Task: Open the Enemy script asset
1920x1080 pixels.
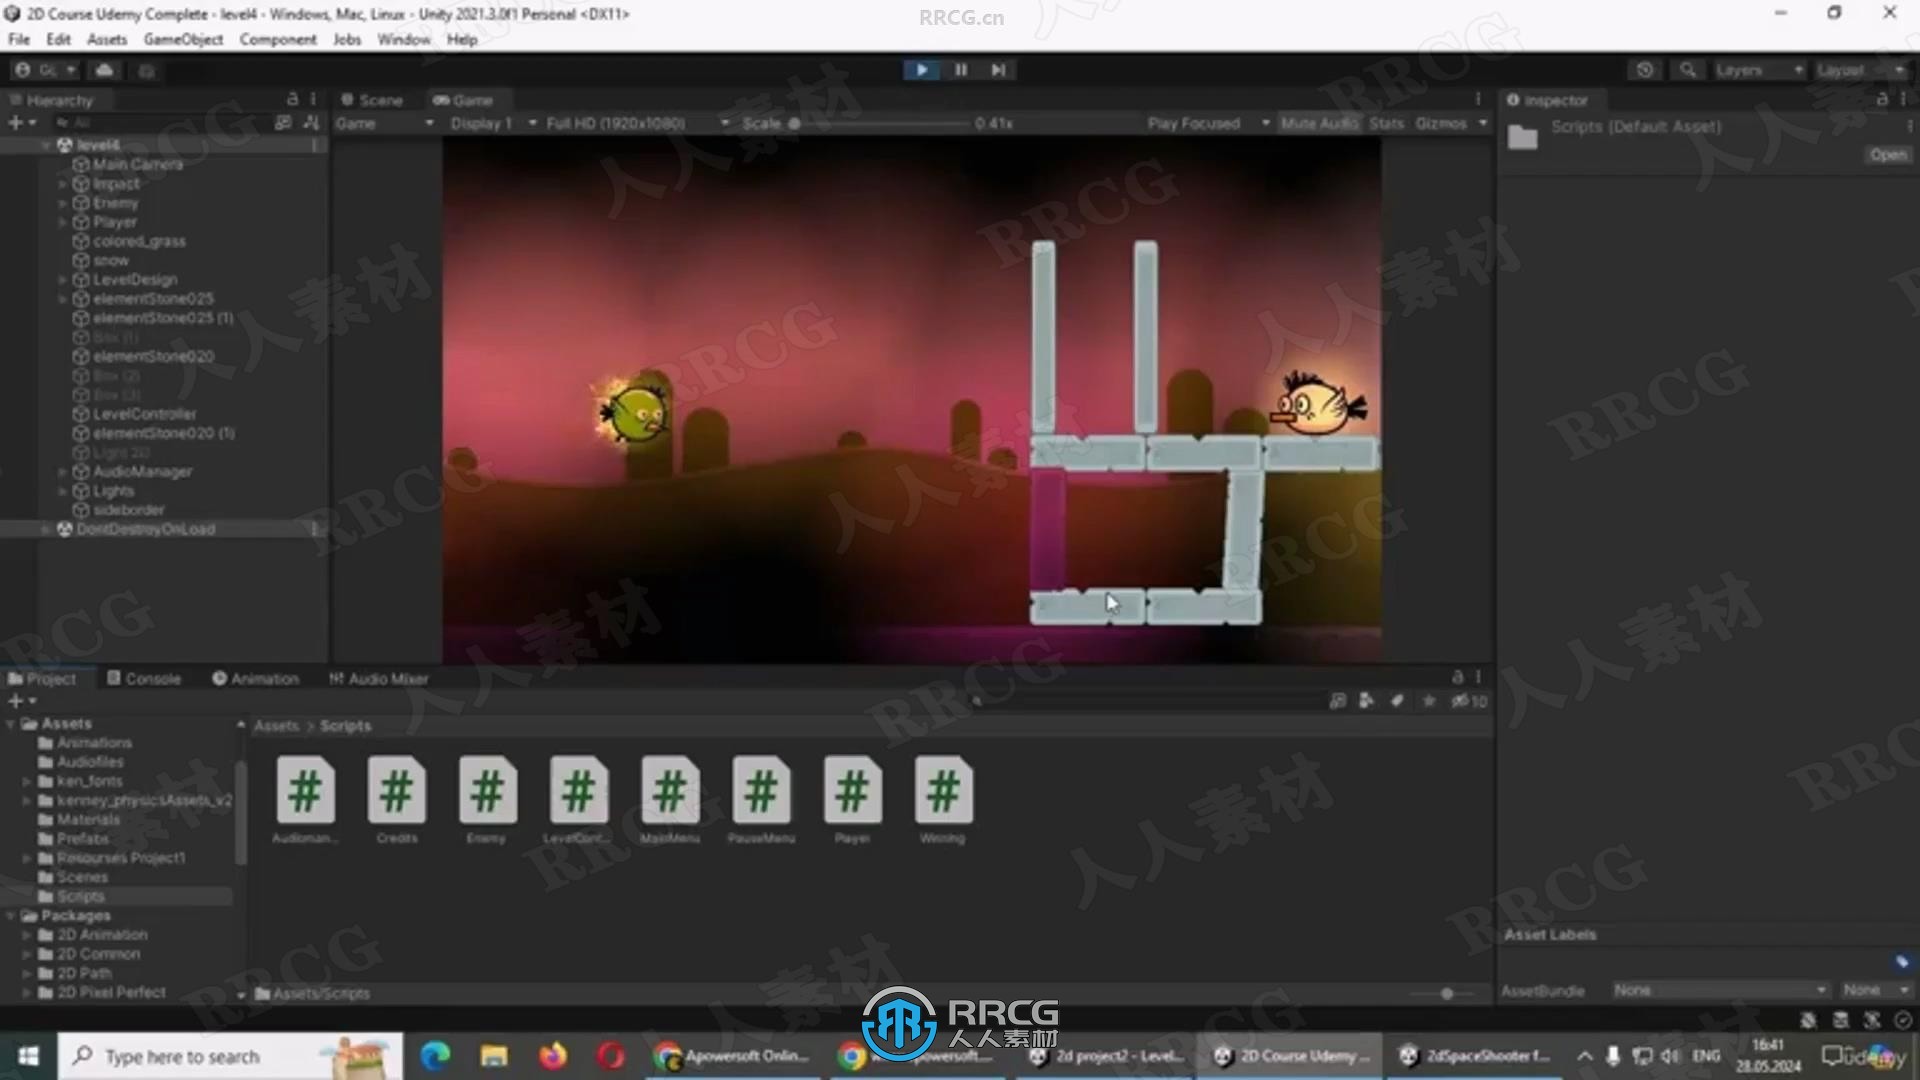Action: (x=487, y=791)
